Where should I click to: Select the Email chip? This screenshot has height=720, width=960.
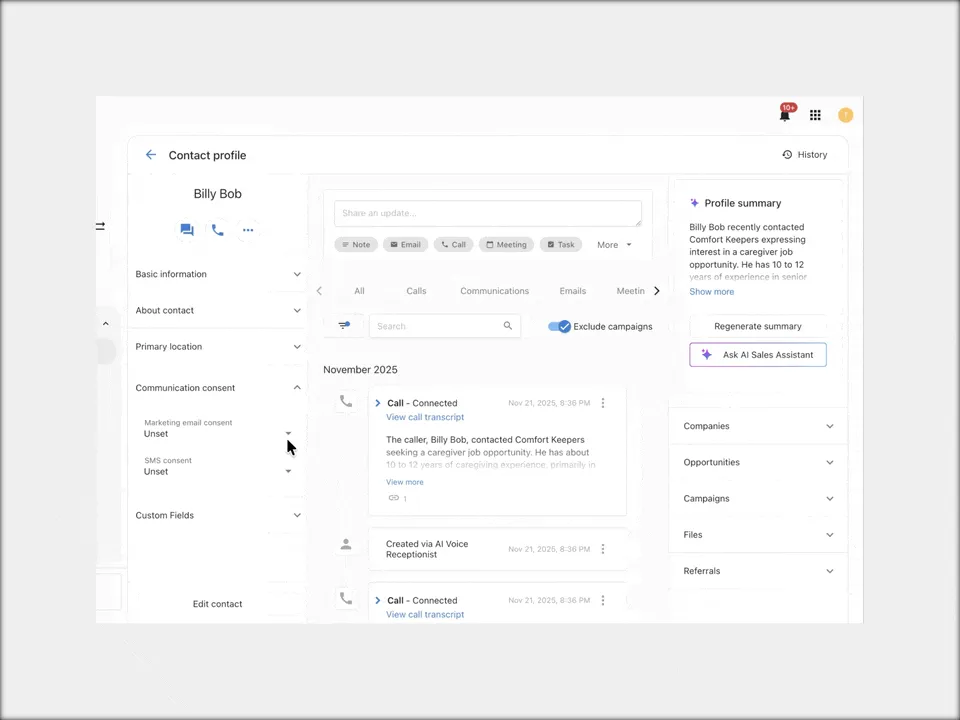pos(405,244)
